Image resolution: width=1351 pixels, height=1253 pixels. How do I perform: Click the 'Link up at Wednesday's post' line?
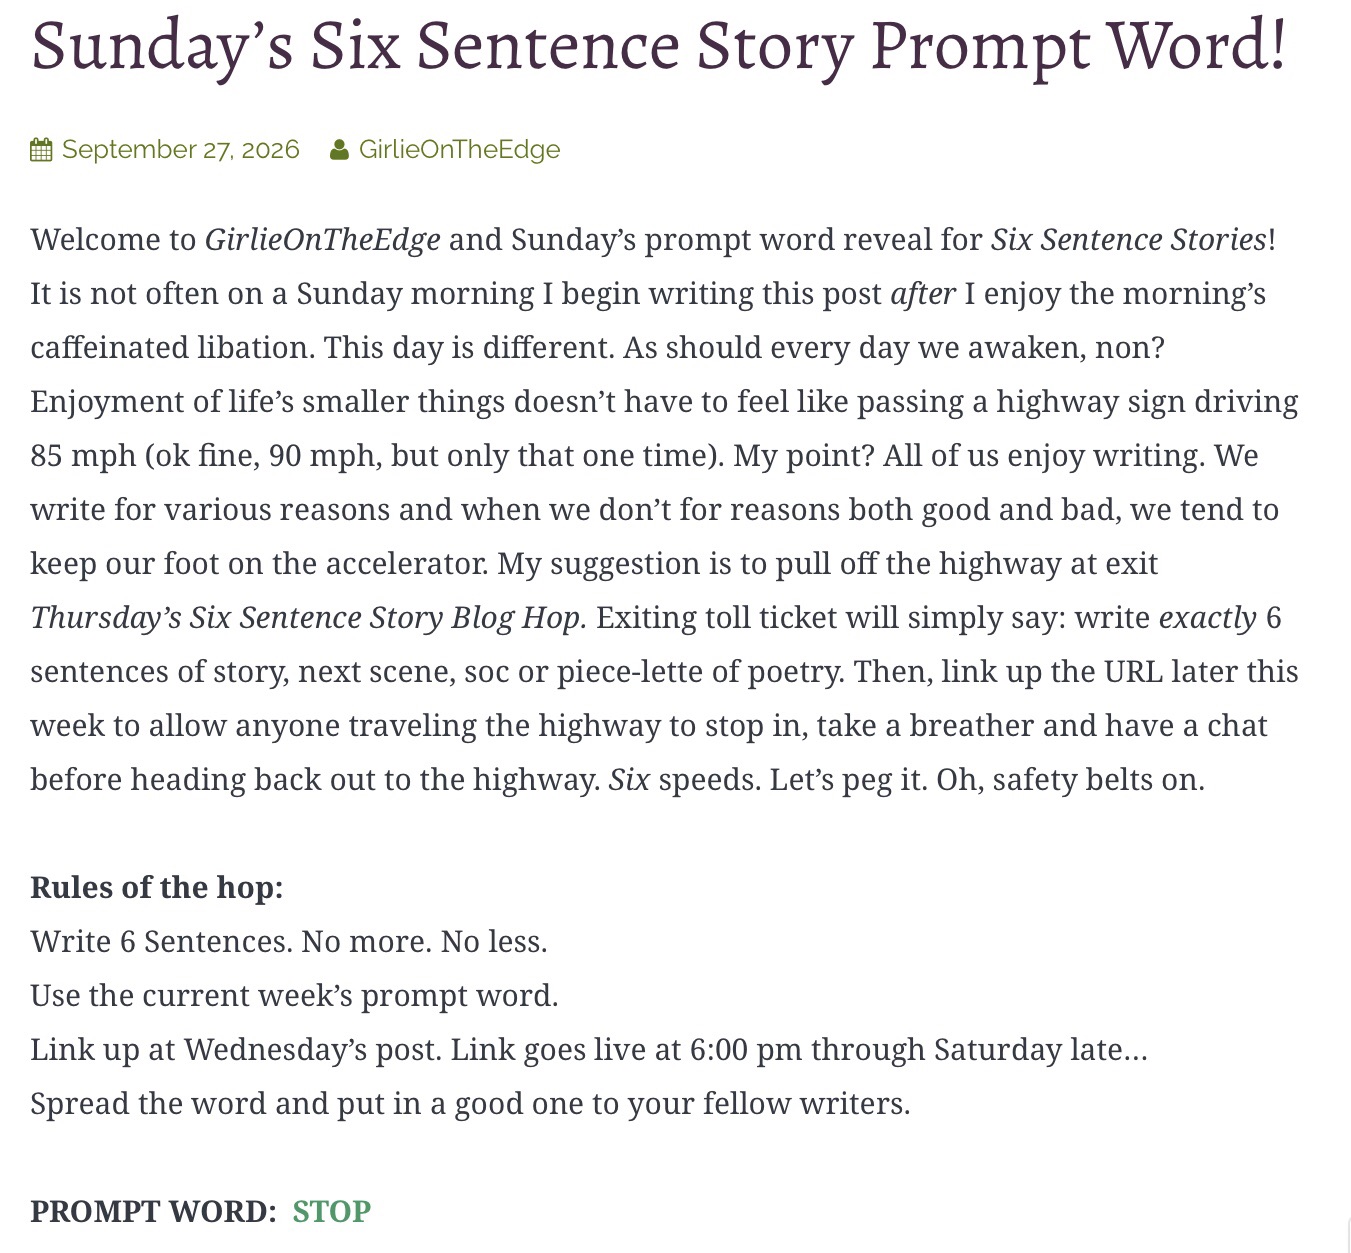point(589,1049)
